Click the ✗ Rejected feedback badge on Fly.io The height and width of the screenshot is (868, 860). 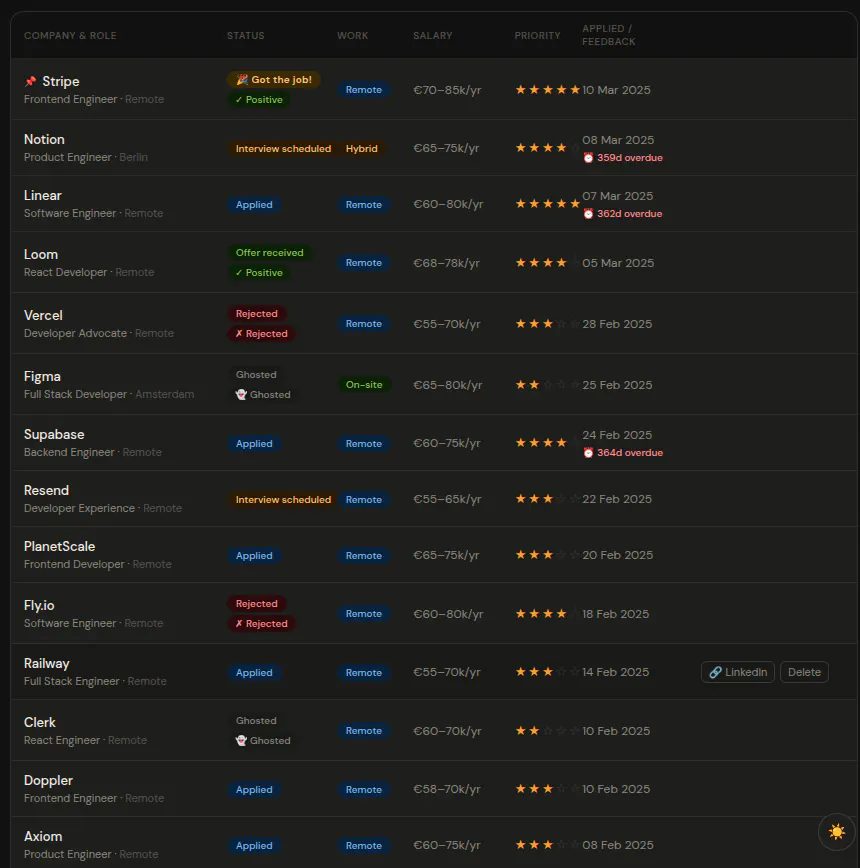pos(261,623)
